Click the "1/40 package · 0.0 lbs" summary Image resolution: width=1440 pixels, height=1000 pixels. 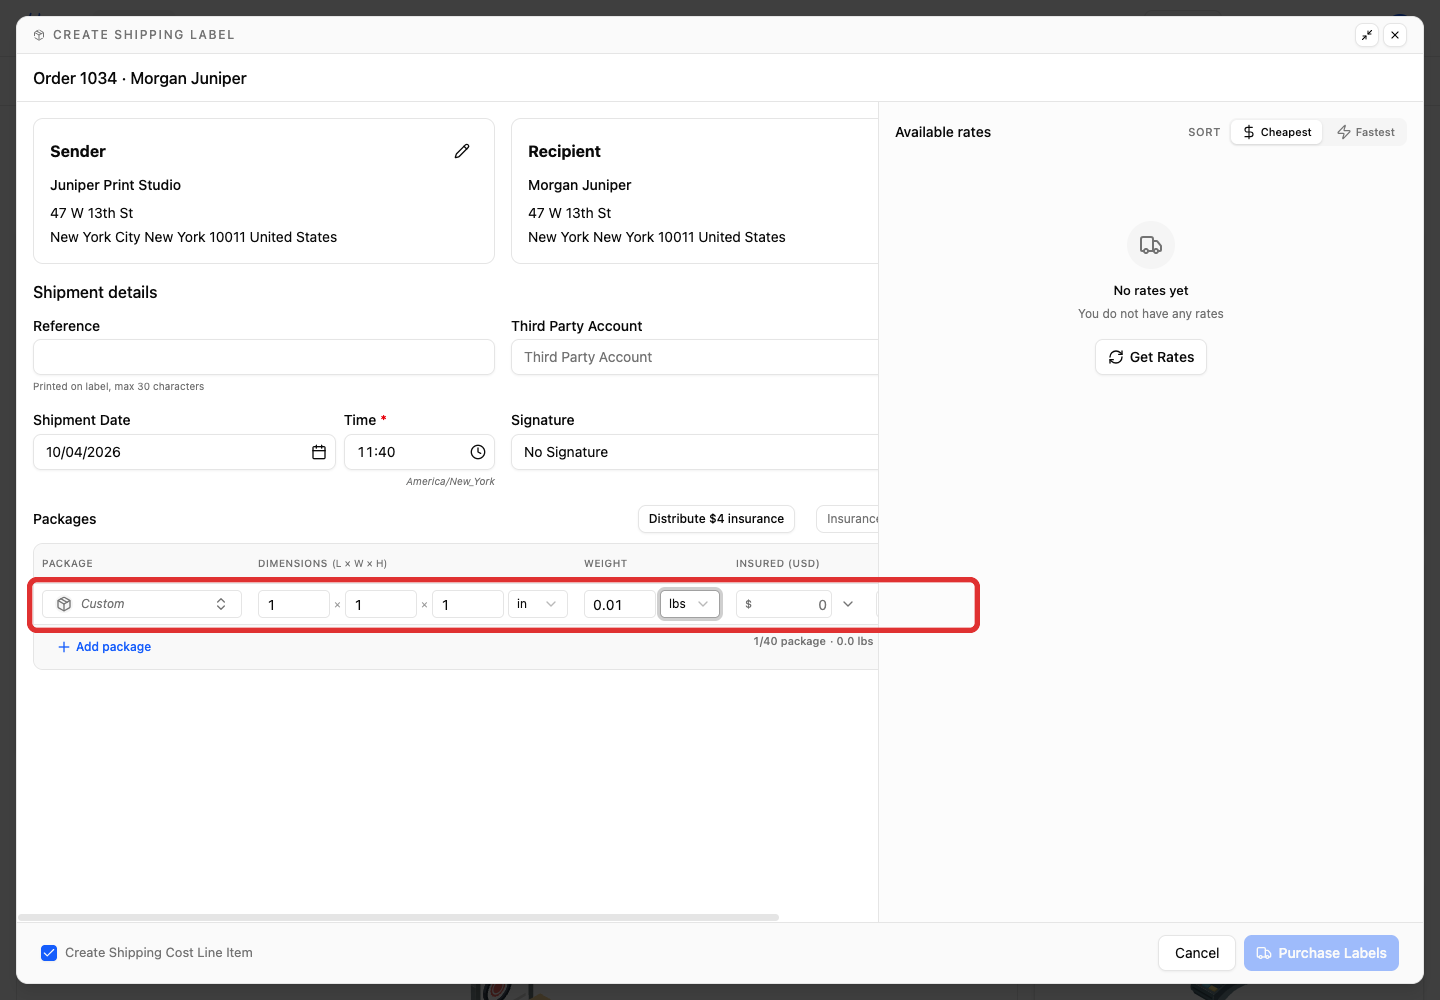point(813,641)
